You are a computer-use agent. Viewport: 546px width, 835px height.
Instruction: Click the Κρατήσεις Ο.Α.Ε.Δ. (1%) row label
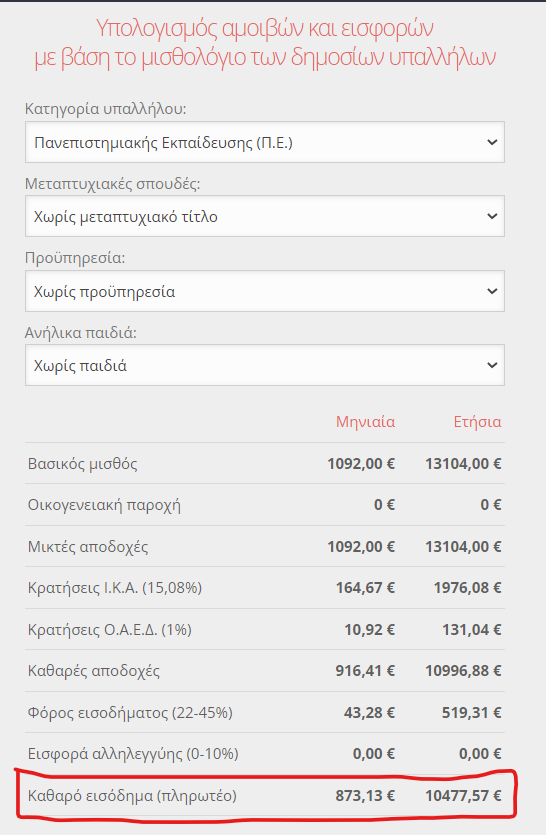tap(110, 630)
